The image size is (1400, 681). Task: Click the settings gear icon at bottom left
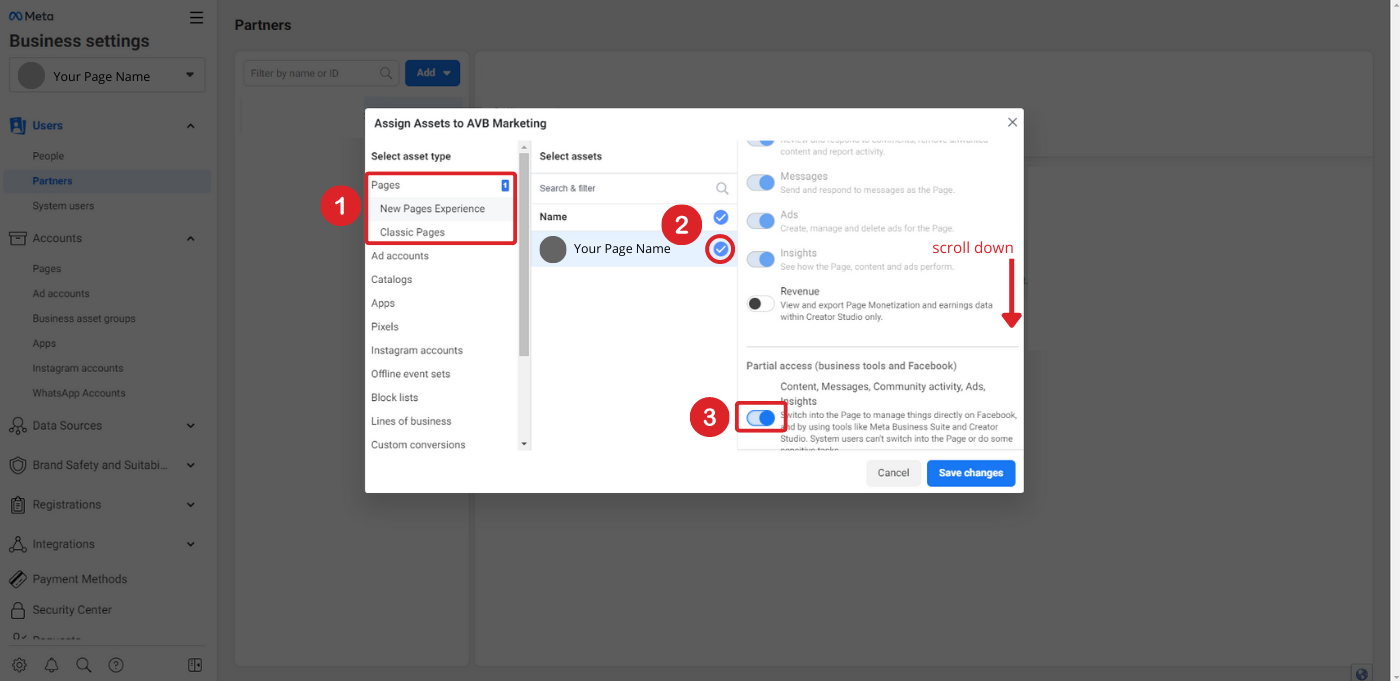(x=19, y=665)
